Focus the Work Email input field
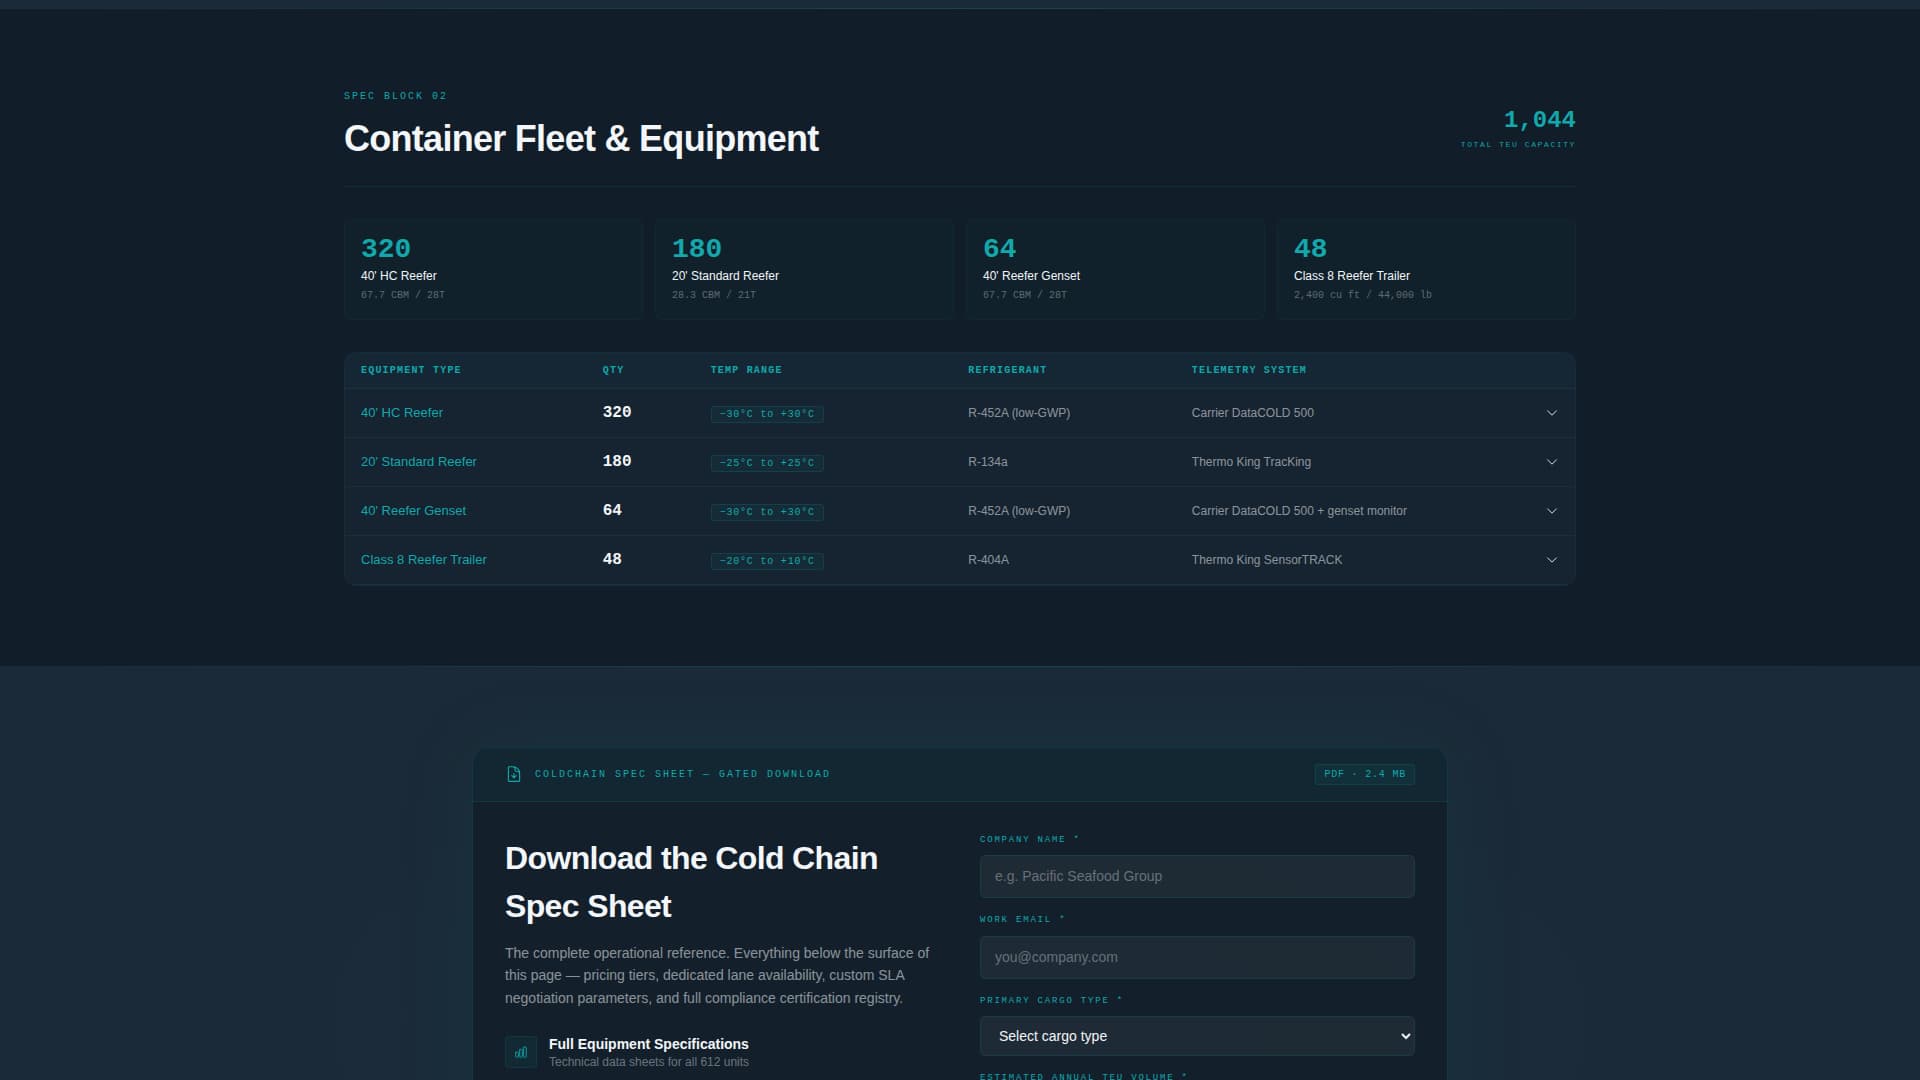 point(1196,957)
